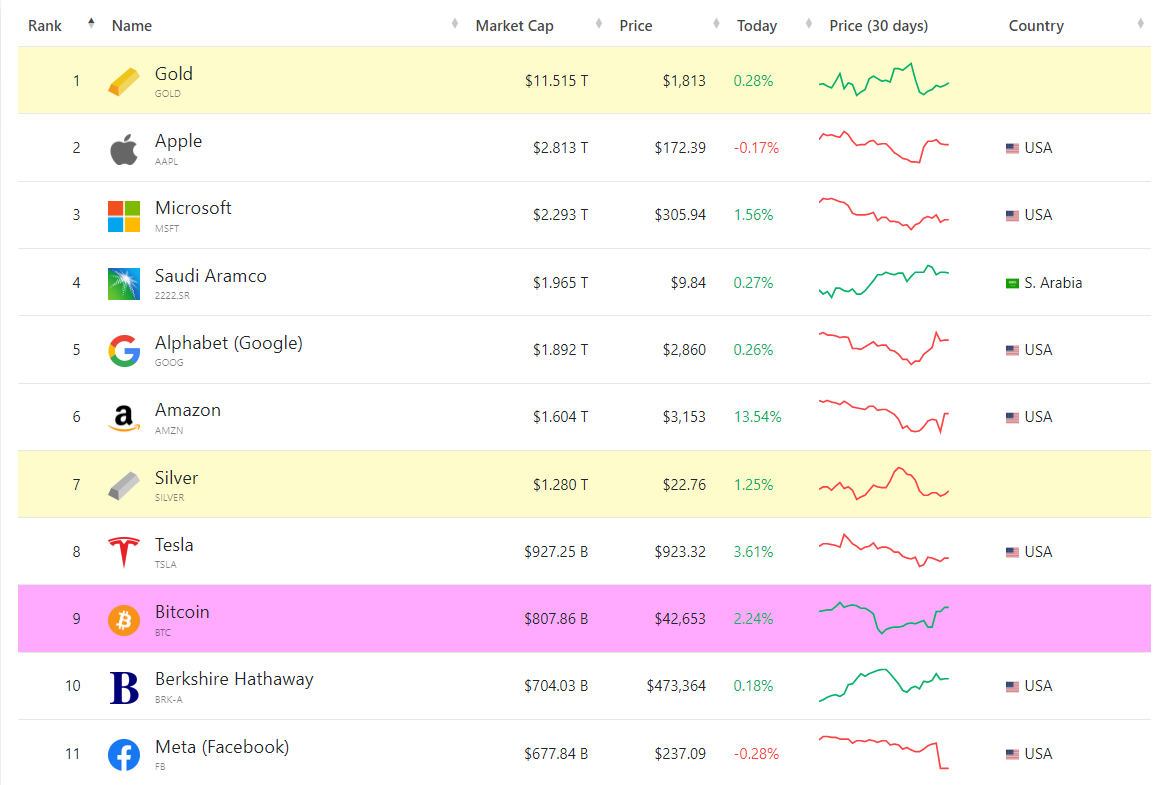Screen dimensions: 1166x785
Task: Click Apple 30-day price chart
Action: (883, 146)
